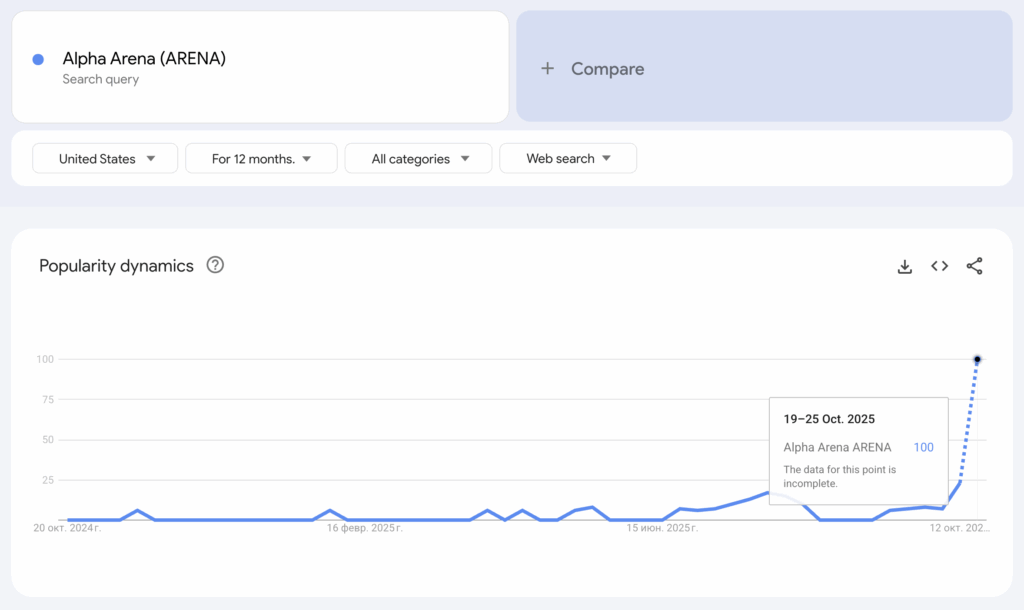Image resolution: width=1024 pixels, height=610 pixels.
Task: Click the Search query subtitle text
Action: (x=100, y=80)
